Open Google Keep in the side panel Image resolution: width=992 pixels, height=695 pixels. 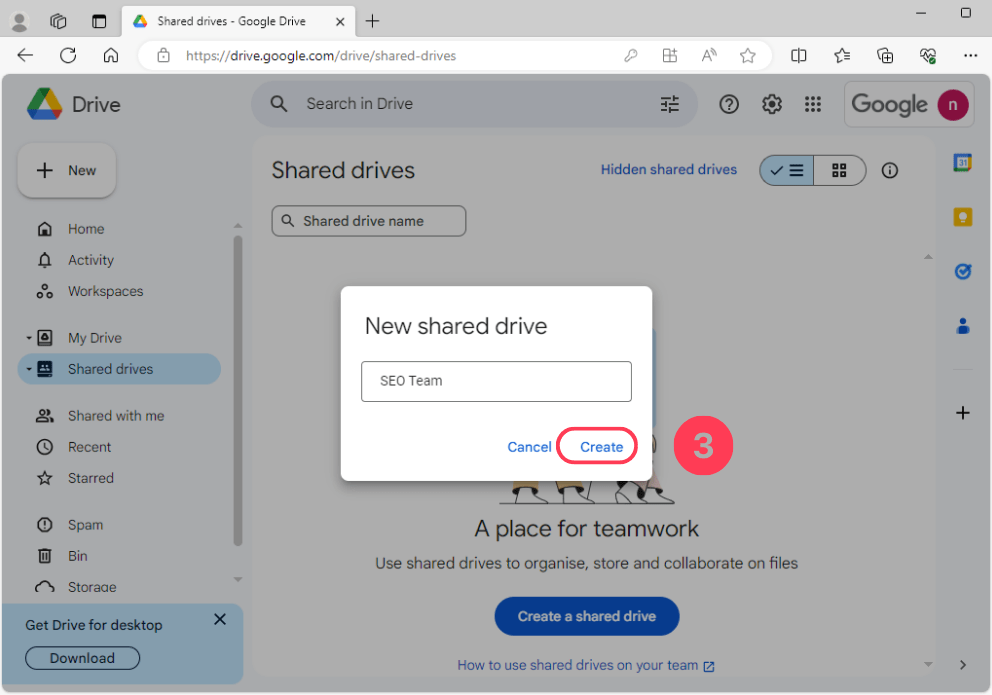click(x=962, y=216)
